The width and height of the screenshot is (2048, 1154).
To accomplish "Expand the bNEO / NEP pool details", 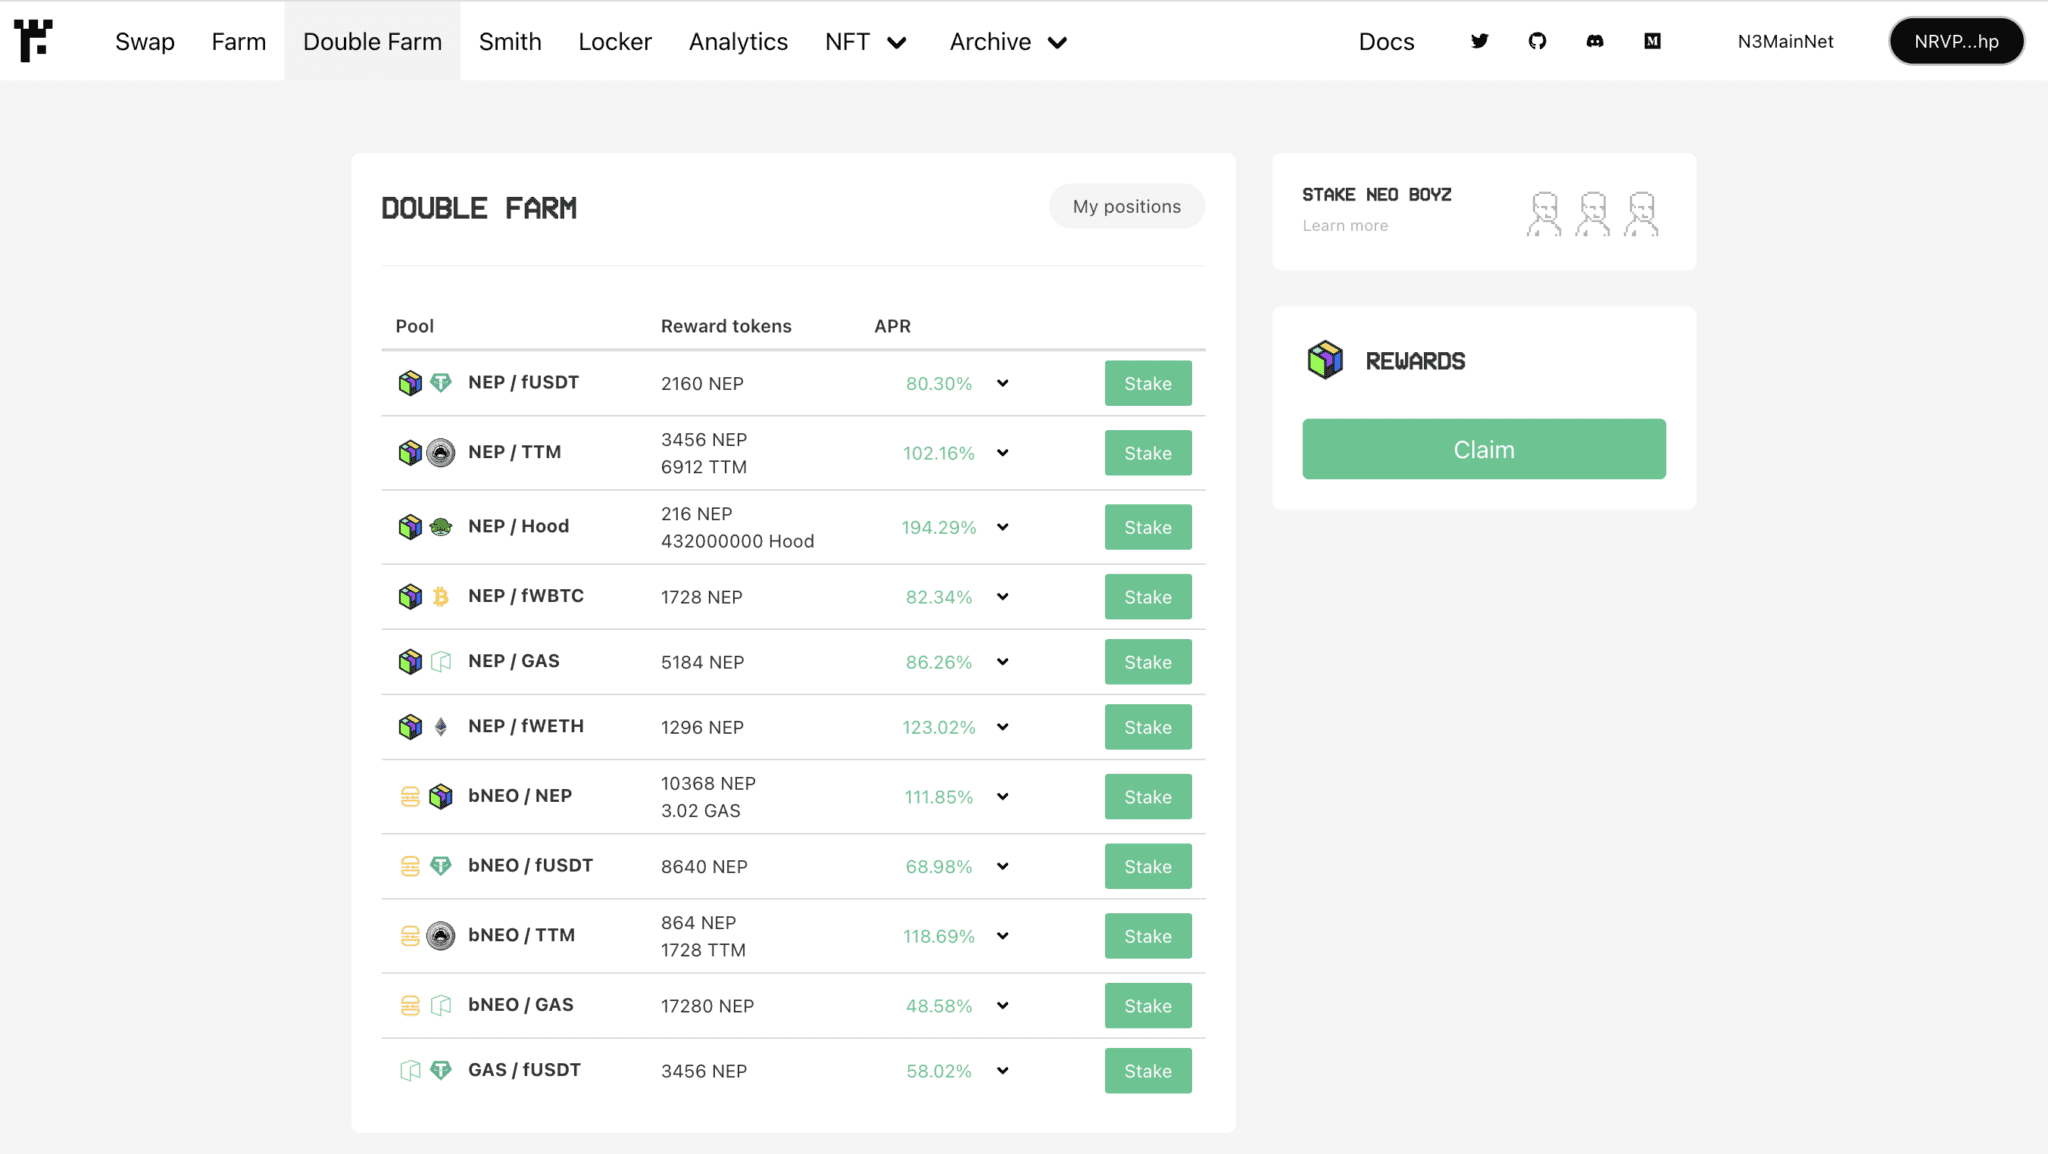I will [x=1002, y=797].
